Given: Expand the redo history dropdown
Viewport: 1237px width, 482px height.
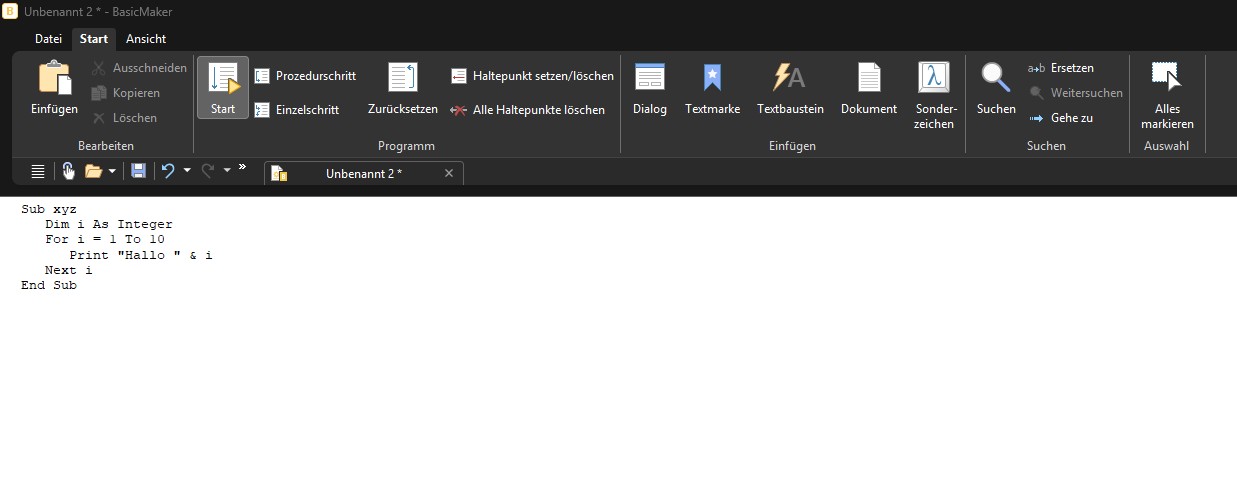Looking at the screenshot, I should coord(227,171).
